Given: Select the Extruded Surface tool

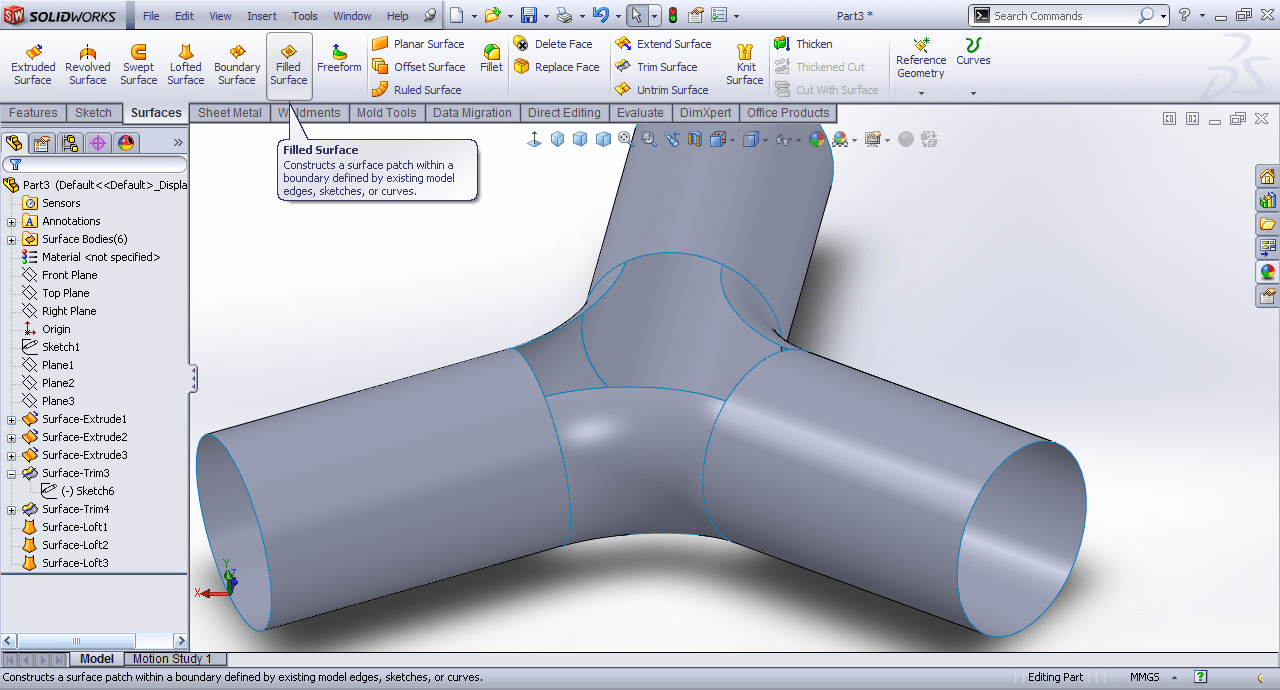Looking at the screenshot, I should tap(33, 65).
